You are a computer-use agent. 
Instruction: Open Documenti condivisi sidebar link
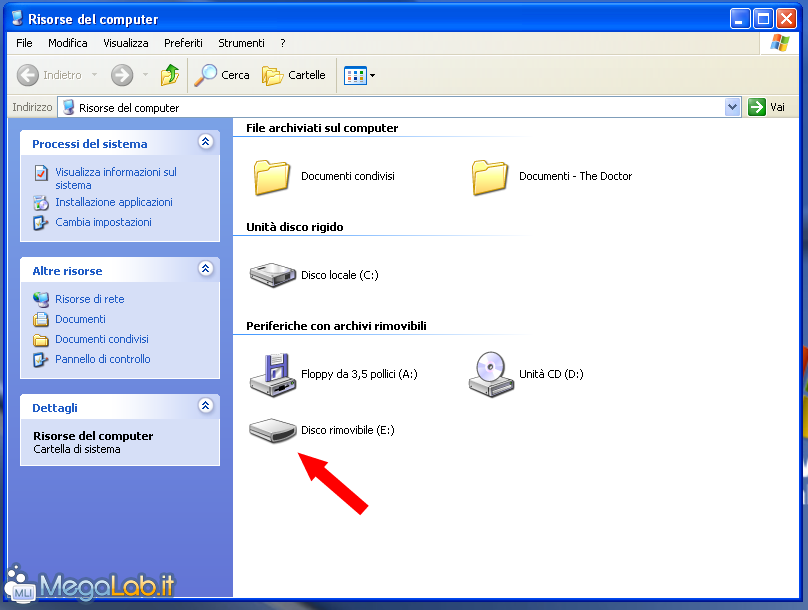[102, 340]
